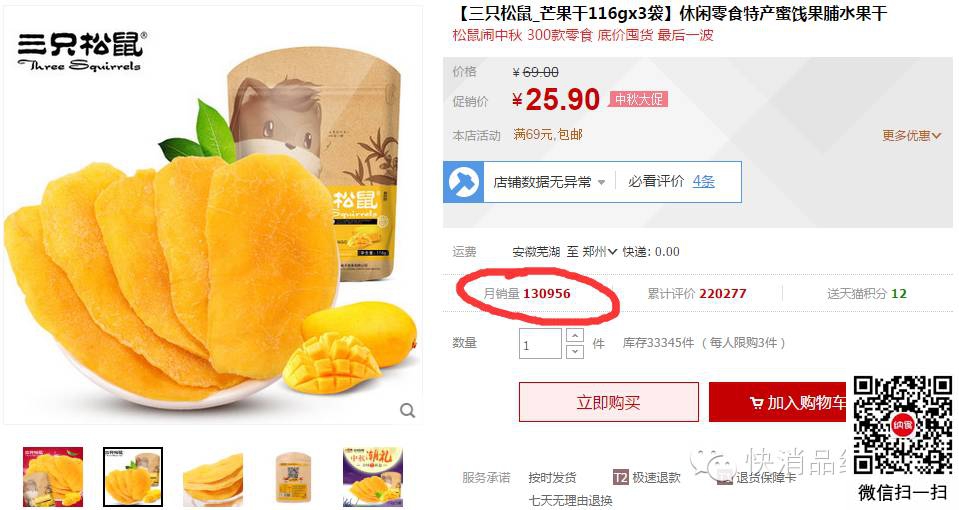Click the quantity input field
Image resolution: width=959 pixels, height=510 pixels.
[x=540, y=344]
